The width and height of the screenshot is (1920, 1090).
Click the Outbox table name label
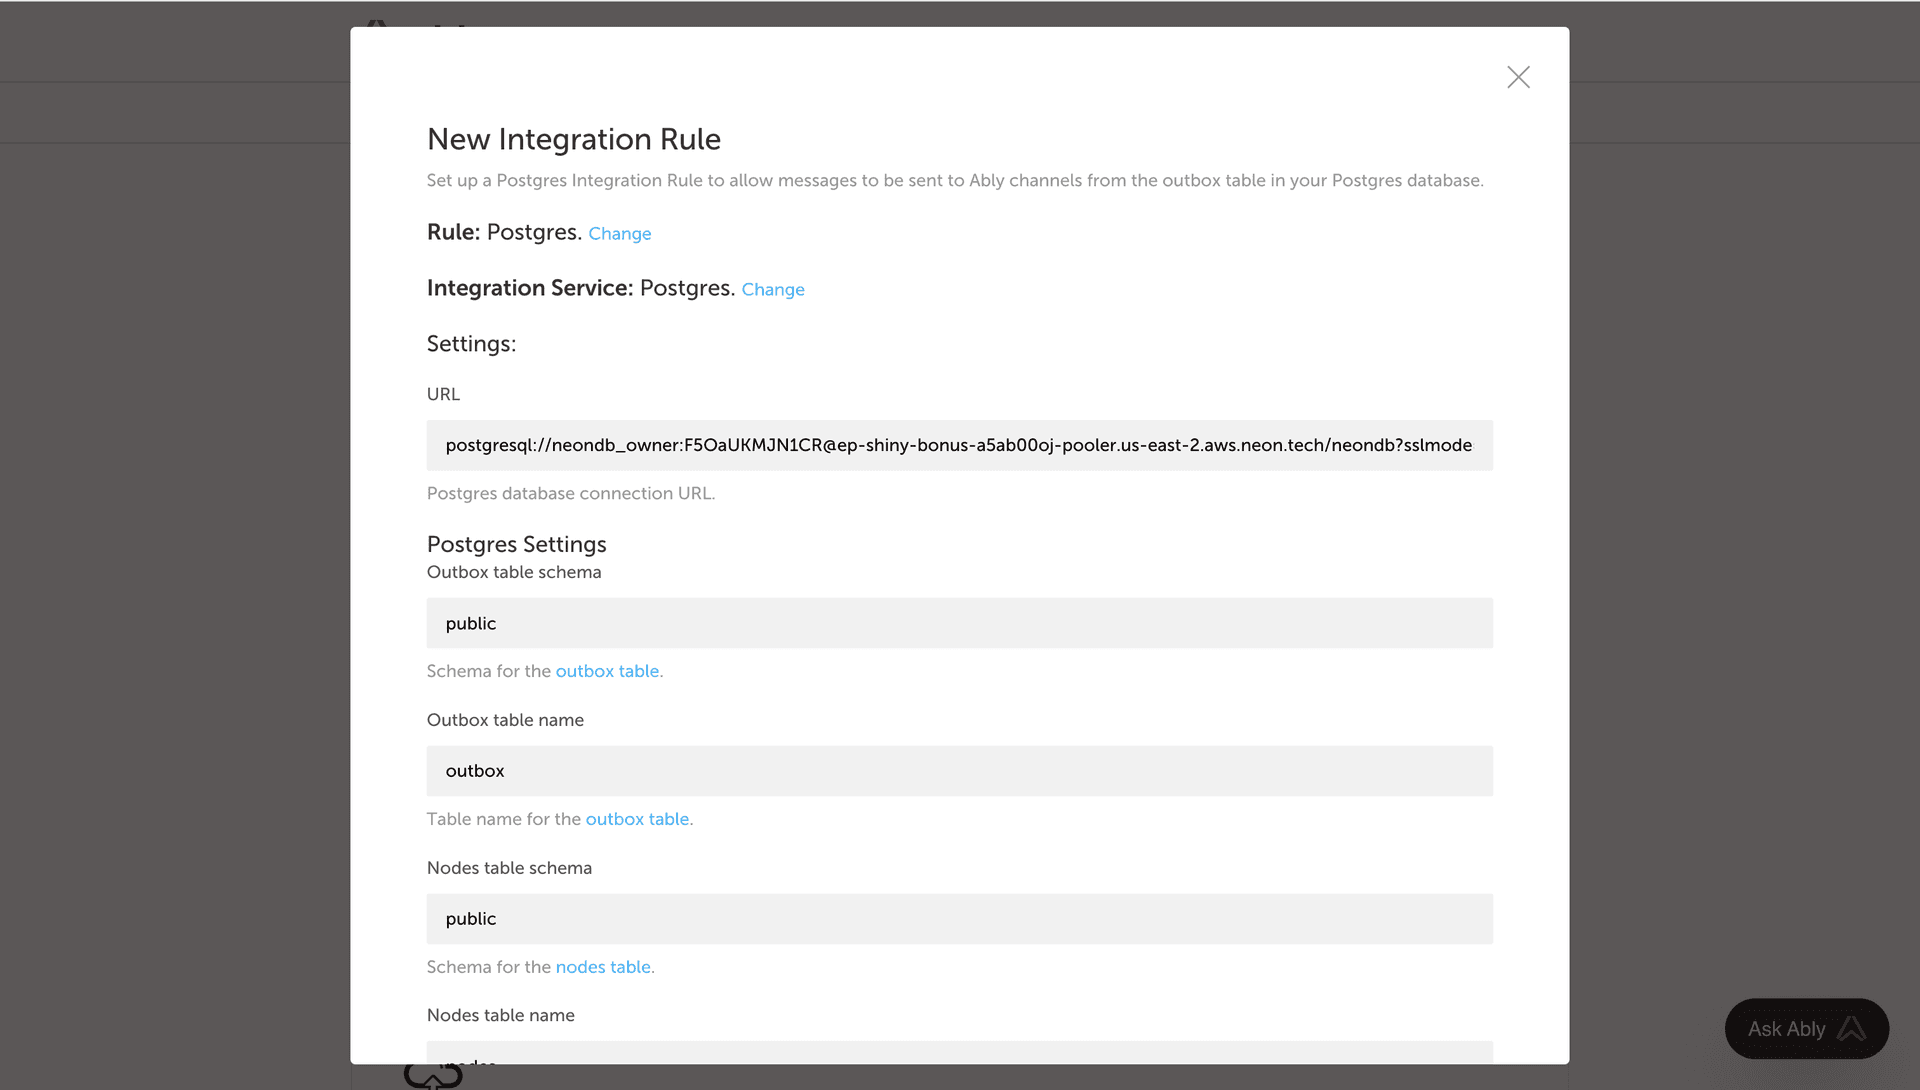pyautogui.click(x=505, y=720)
